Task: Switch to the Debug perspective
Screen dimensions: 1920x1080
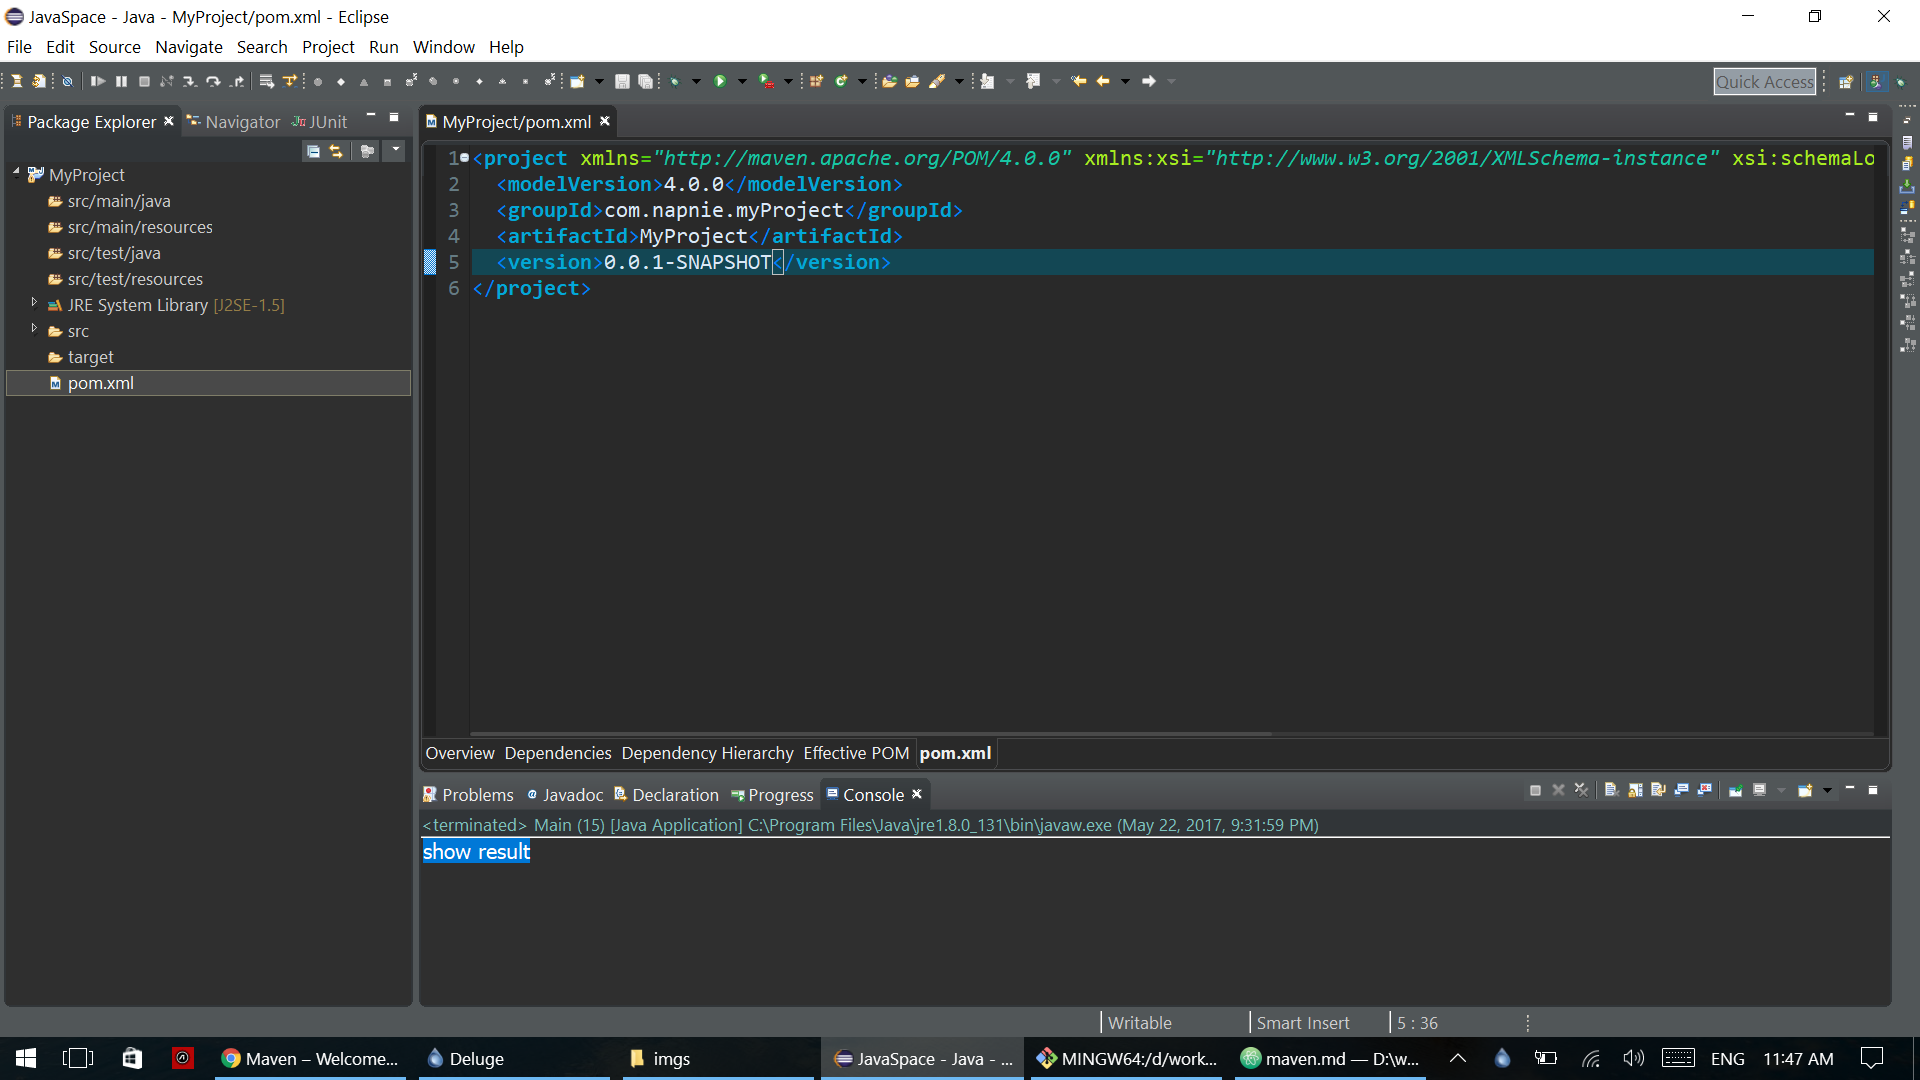Action: tap(1900, 82)
